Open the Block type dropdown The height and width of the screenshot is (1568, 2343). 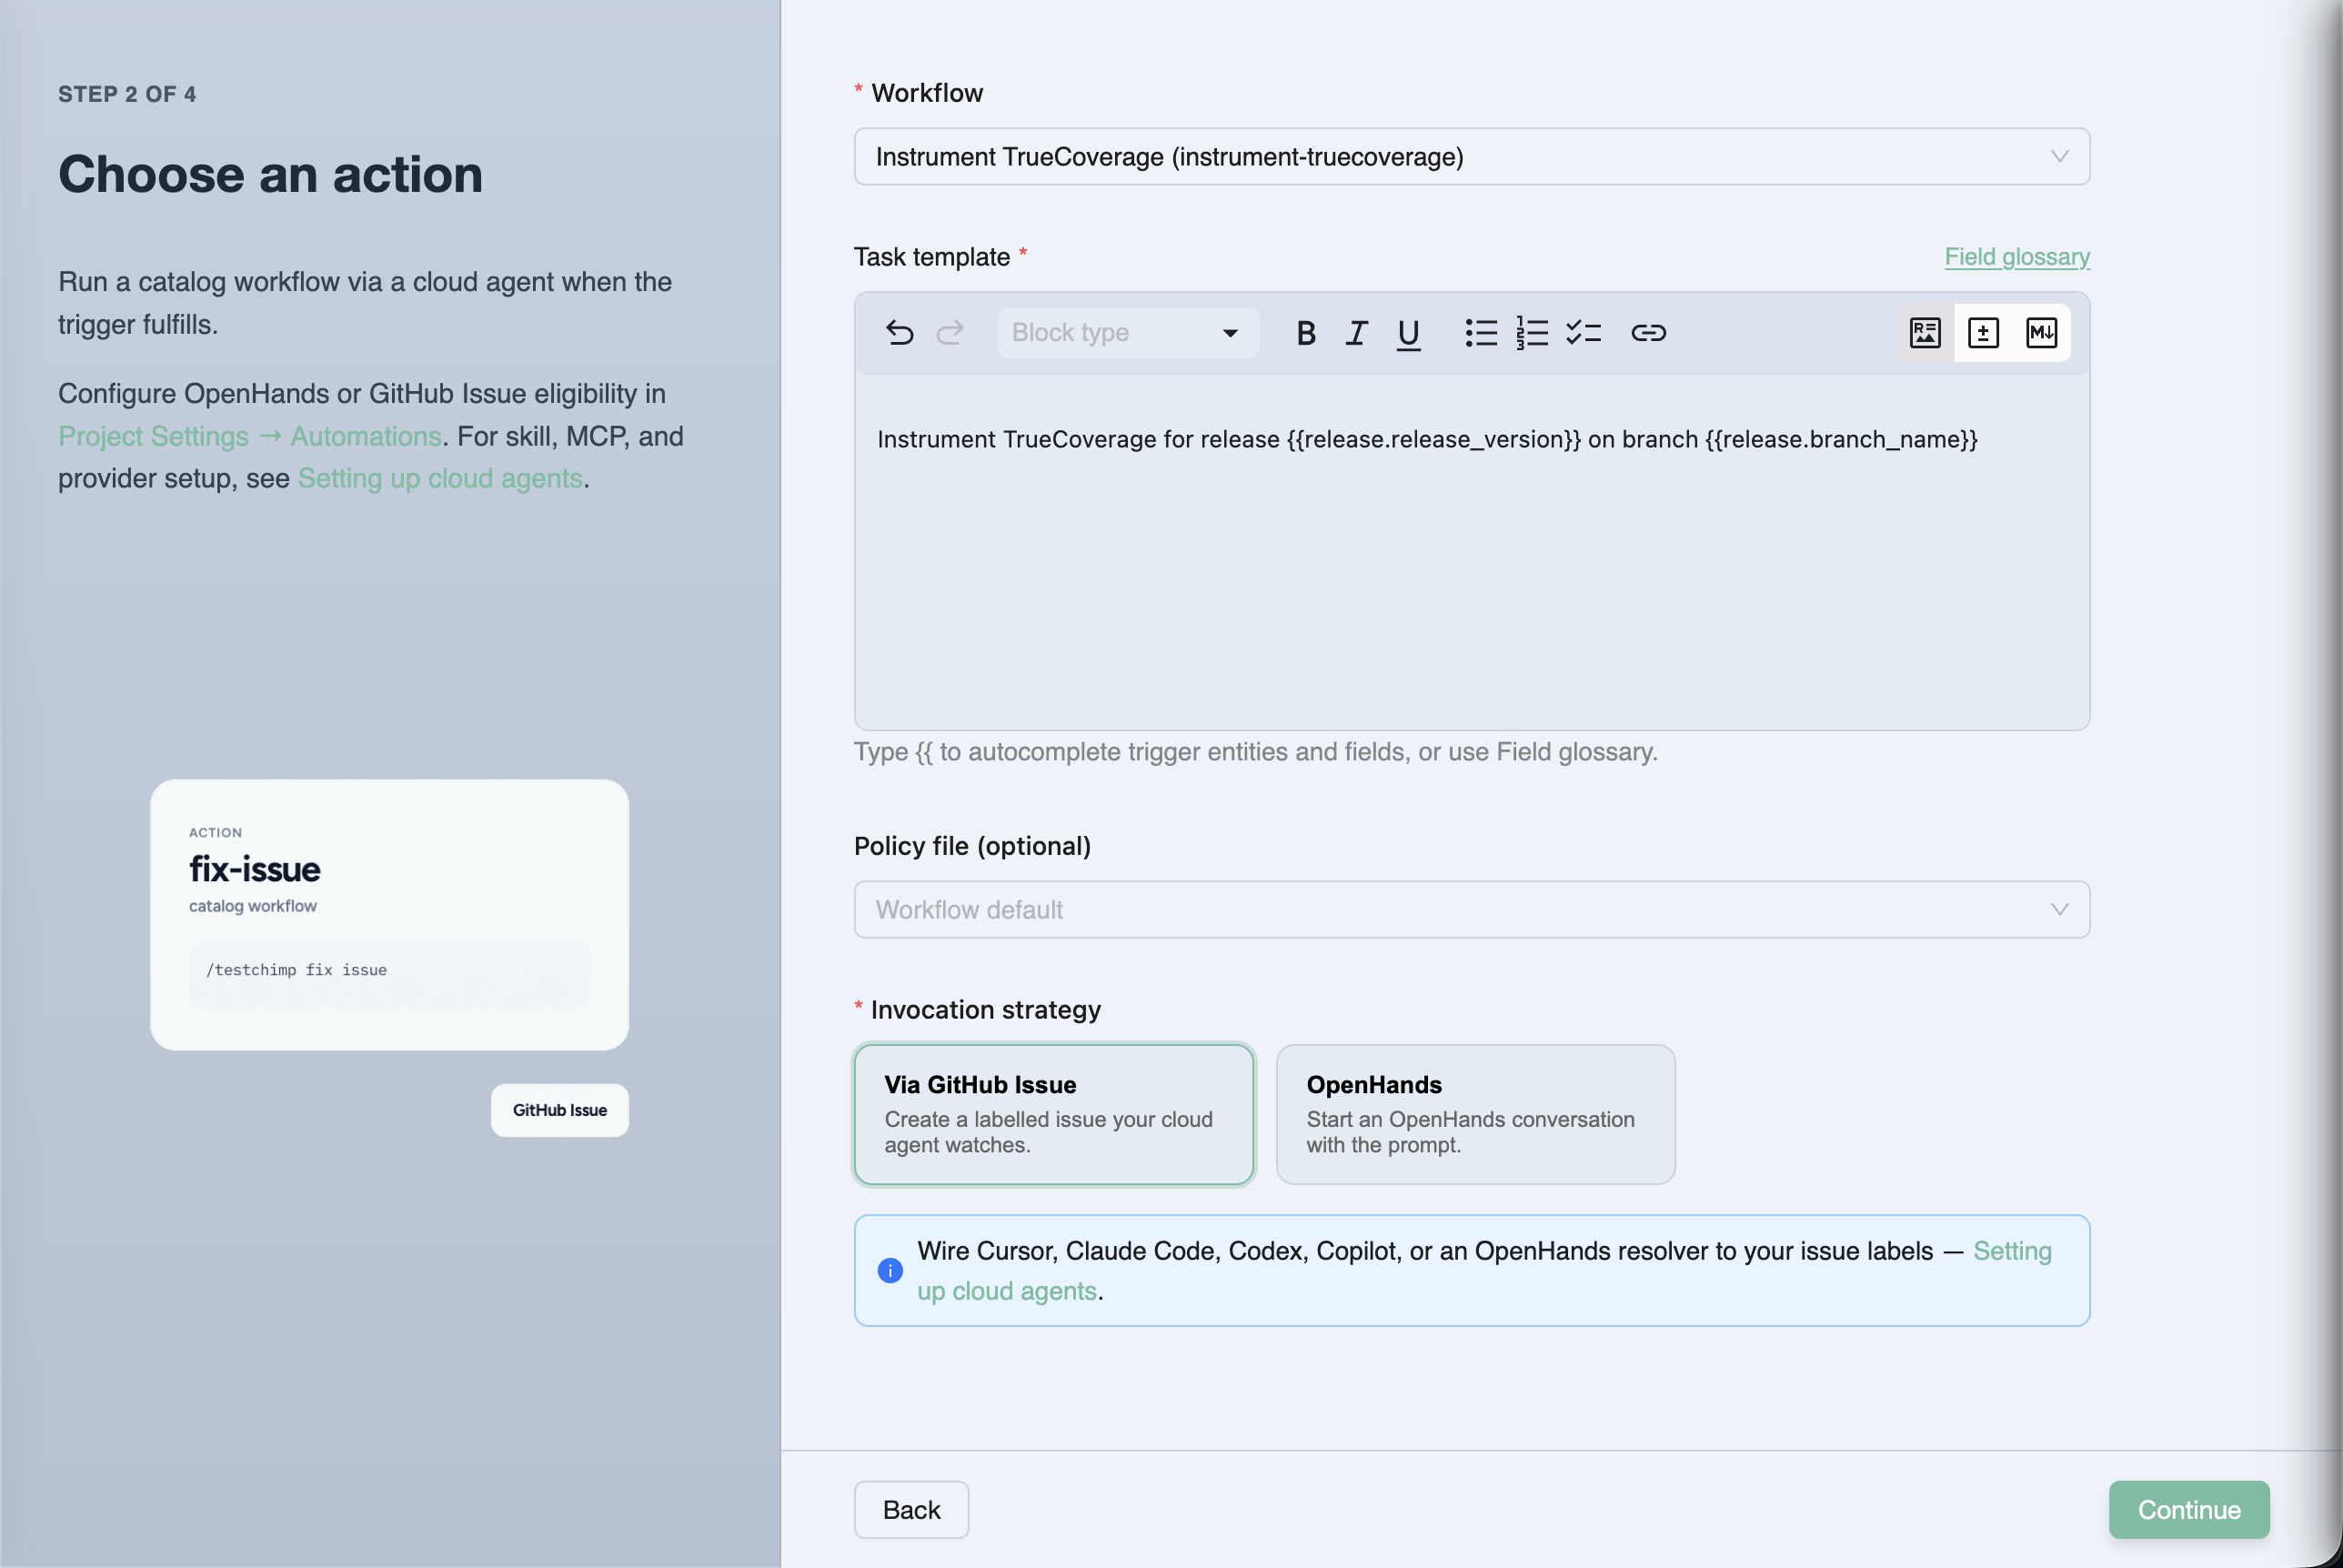pos(1127,333)
